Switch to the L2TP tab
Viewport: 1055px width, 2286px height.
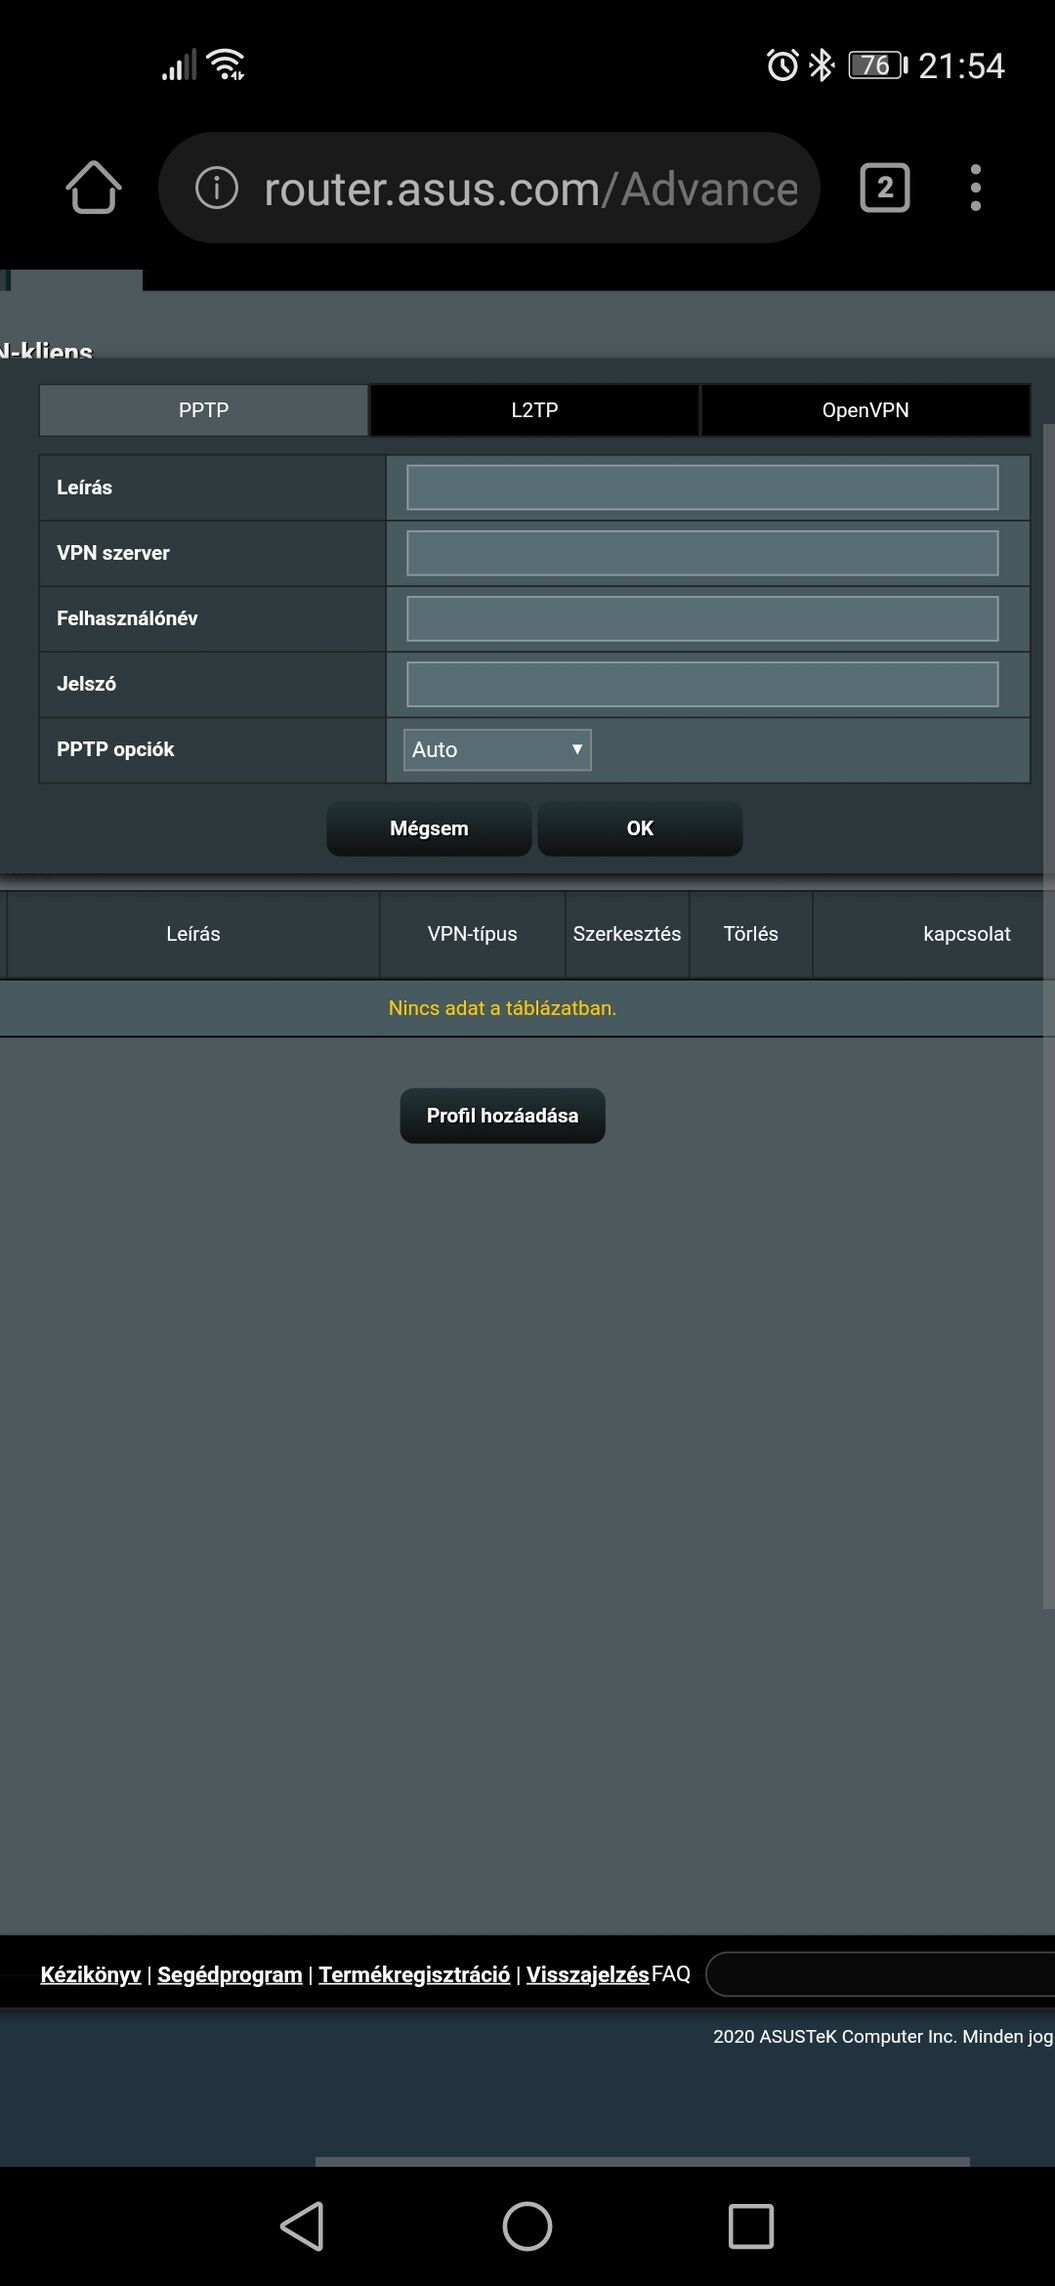[x=535, y=410]
